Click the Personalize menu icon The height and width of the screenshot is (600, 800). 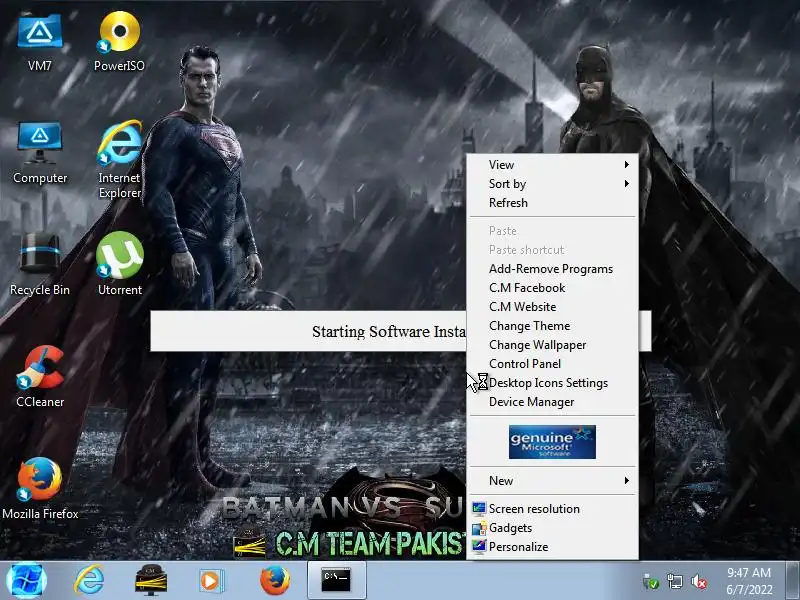[479, 546]
